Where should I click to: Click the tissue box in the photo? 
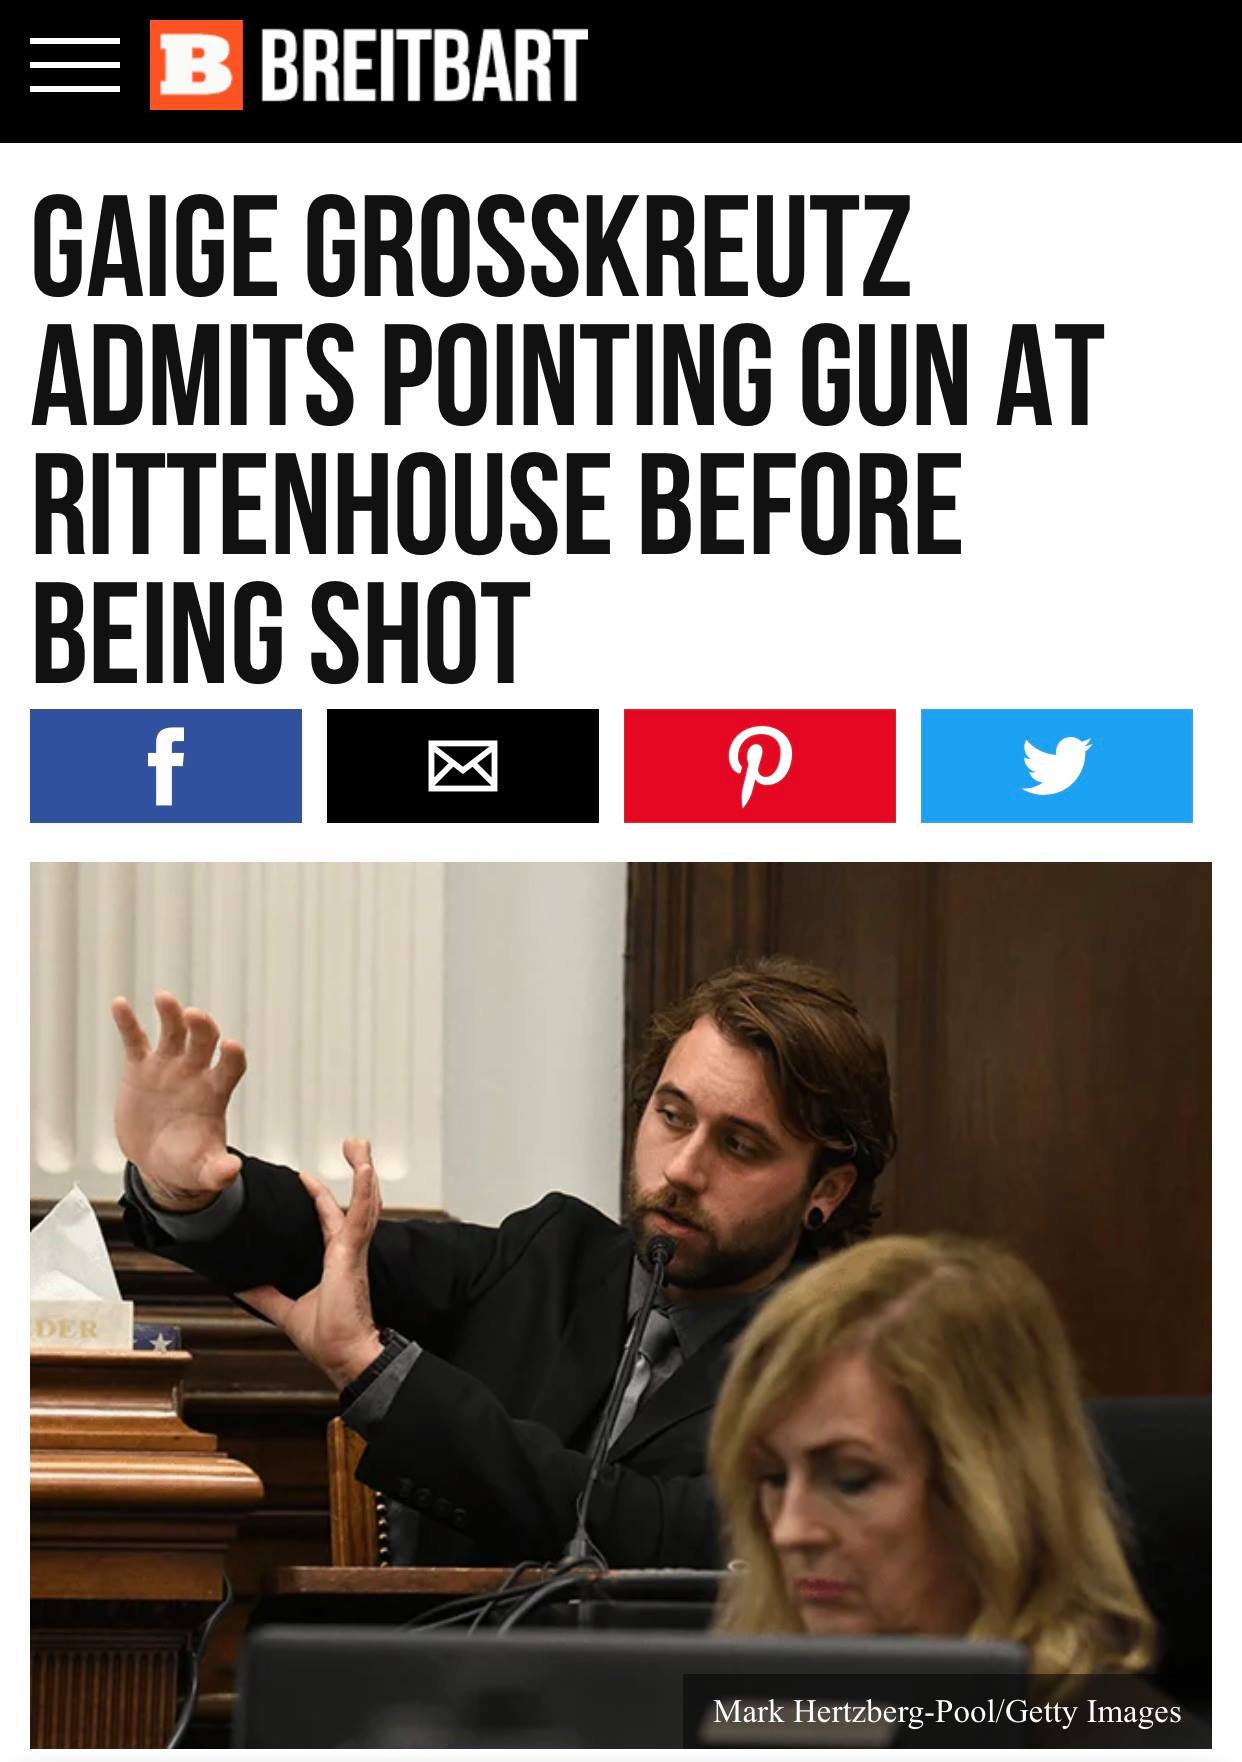[80, 1290]
